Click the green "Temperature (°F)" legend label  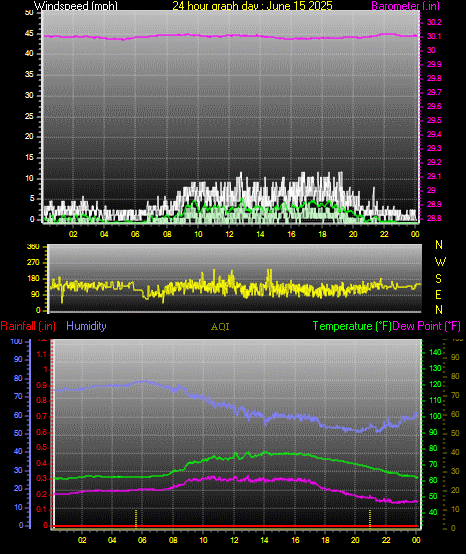click(x=352, y=326)
